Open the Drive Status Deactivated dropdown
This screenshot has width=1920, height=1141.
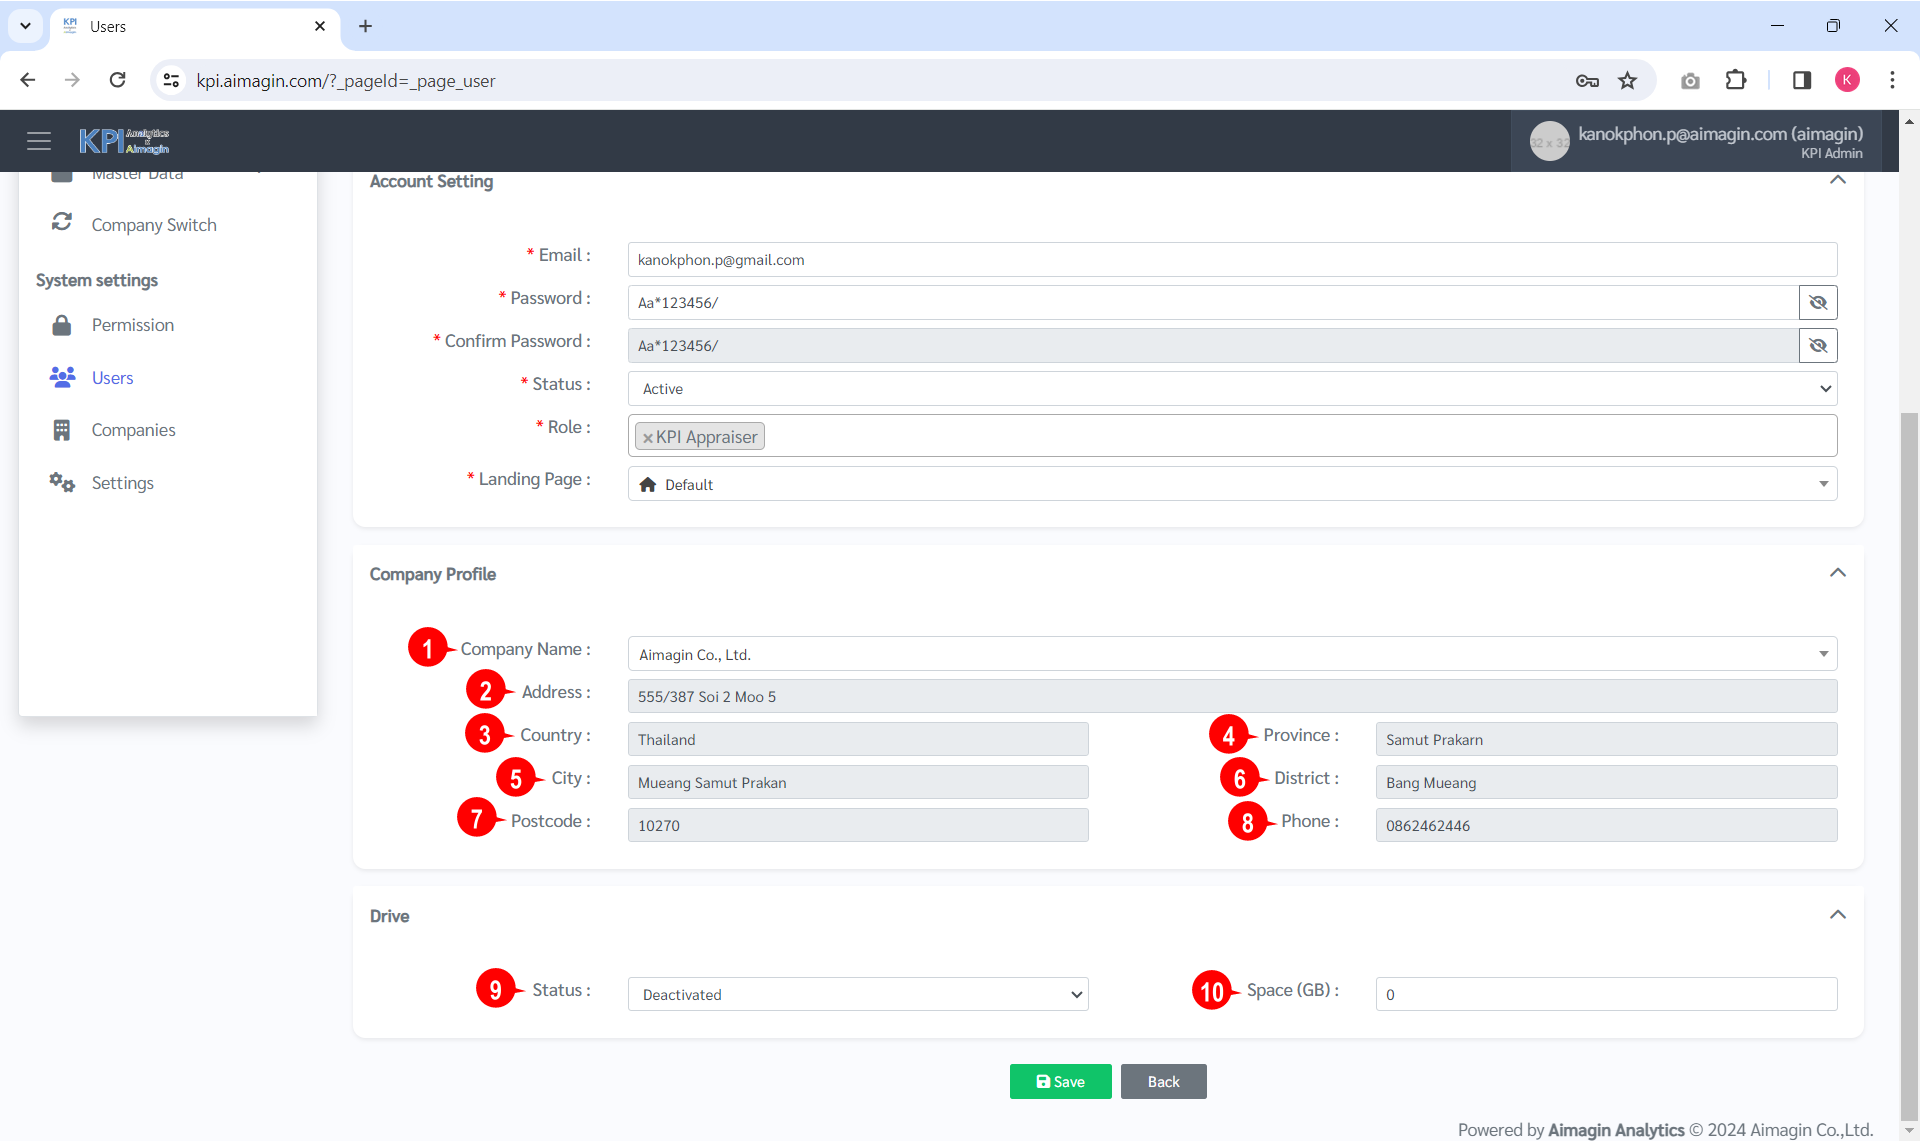pyautogui.click(x=857, y=995)
